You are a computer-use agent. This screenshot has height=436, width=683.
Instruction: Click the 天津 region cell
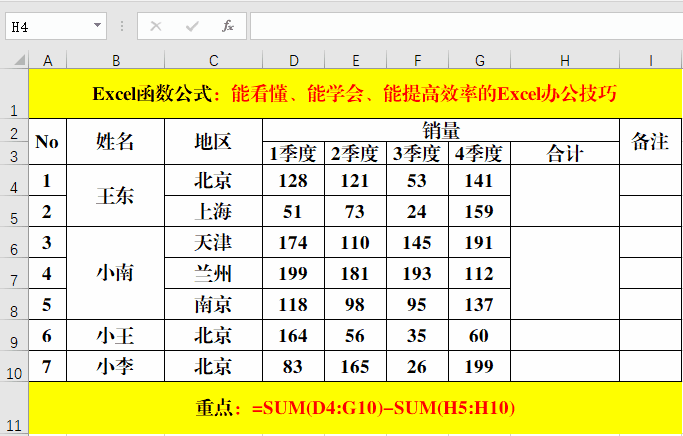[x=213, y=242]
